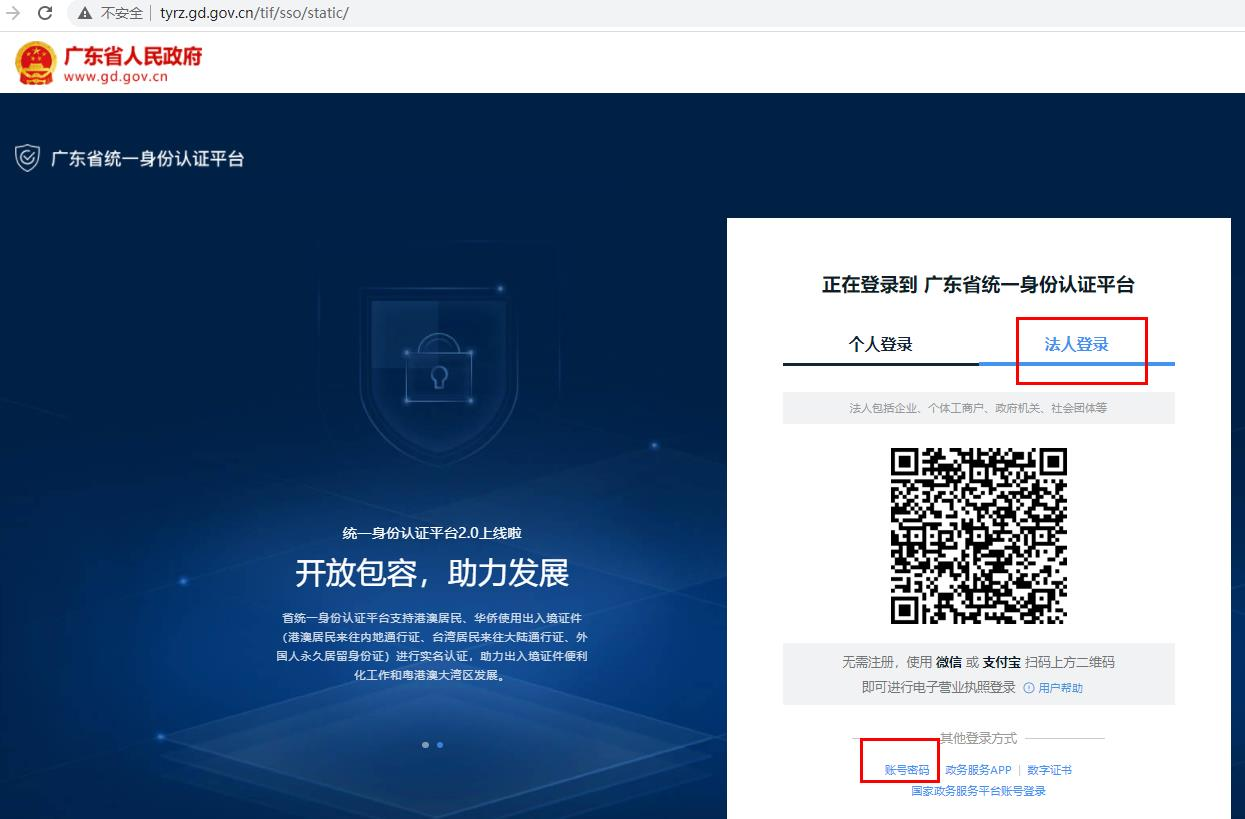
Task: Click the shield checkmark icon beside platform name
Action: 27,158
